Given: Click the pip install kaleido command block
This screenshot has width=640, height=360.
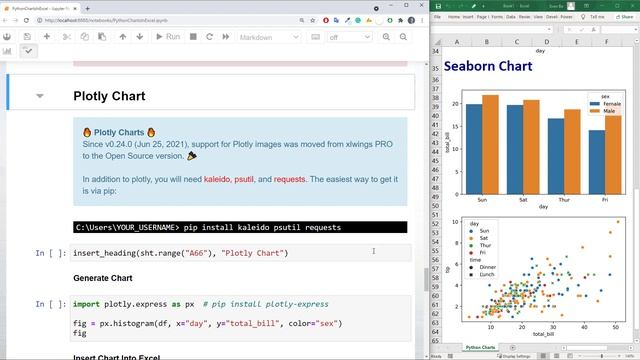Looking at the screenshot, I should 240,227.
